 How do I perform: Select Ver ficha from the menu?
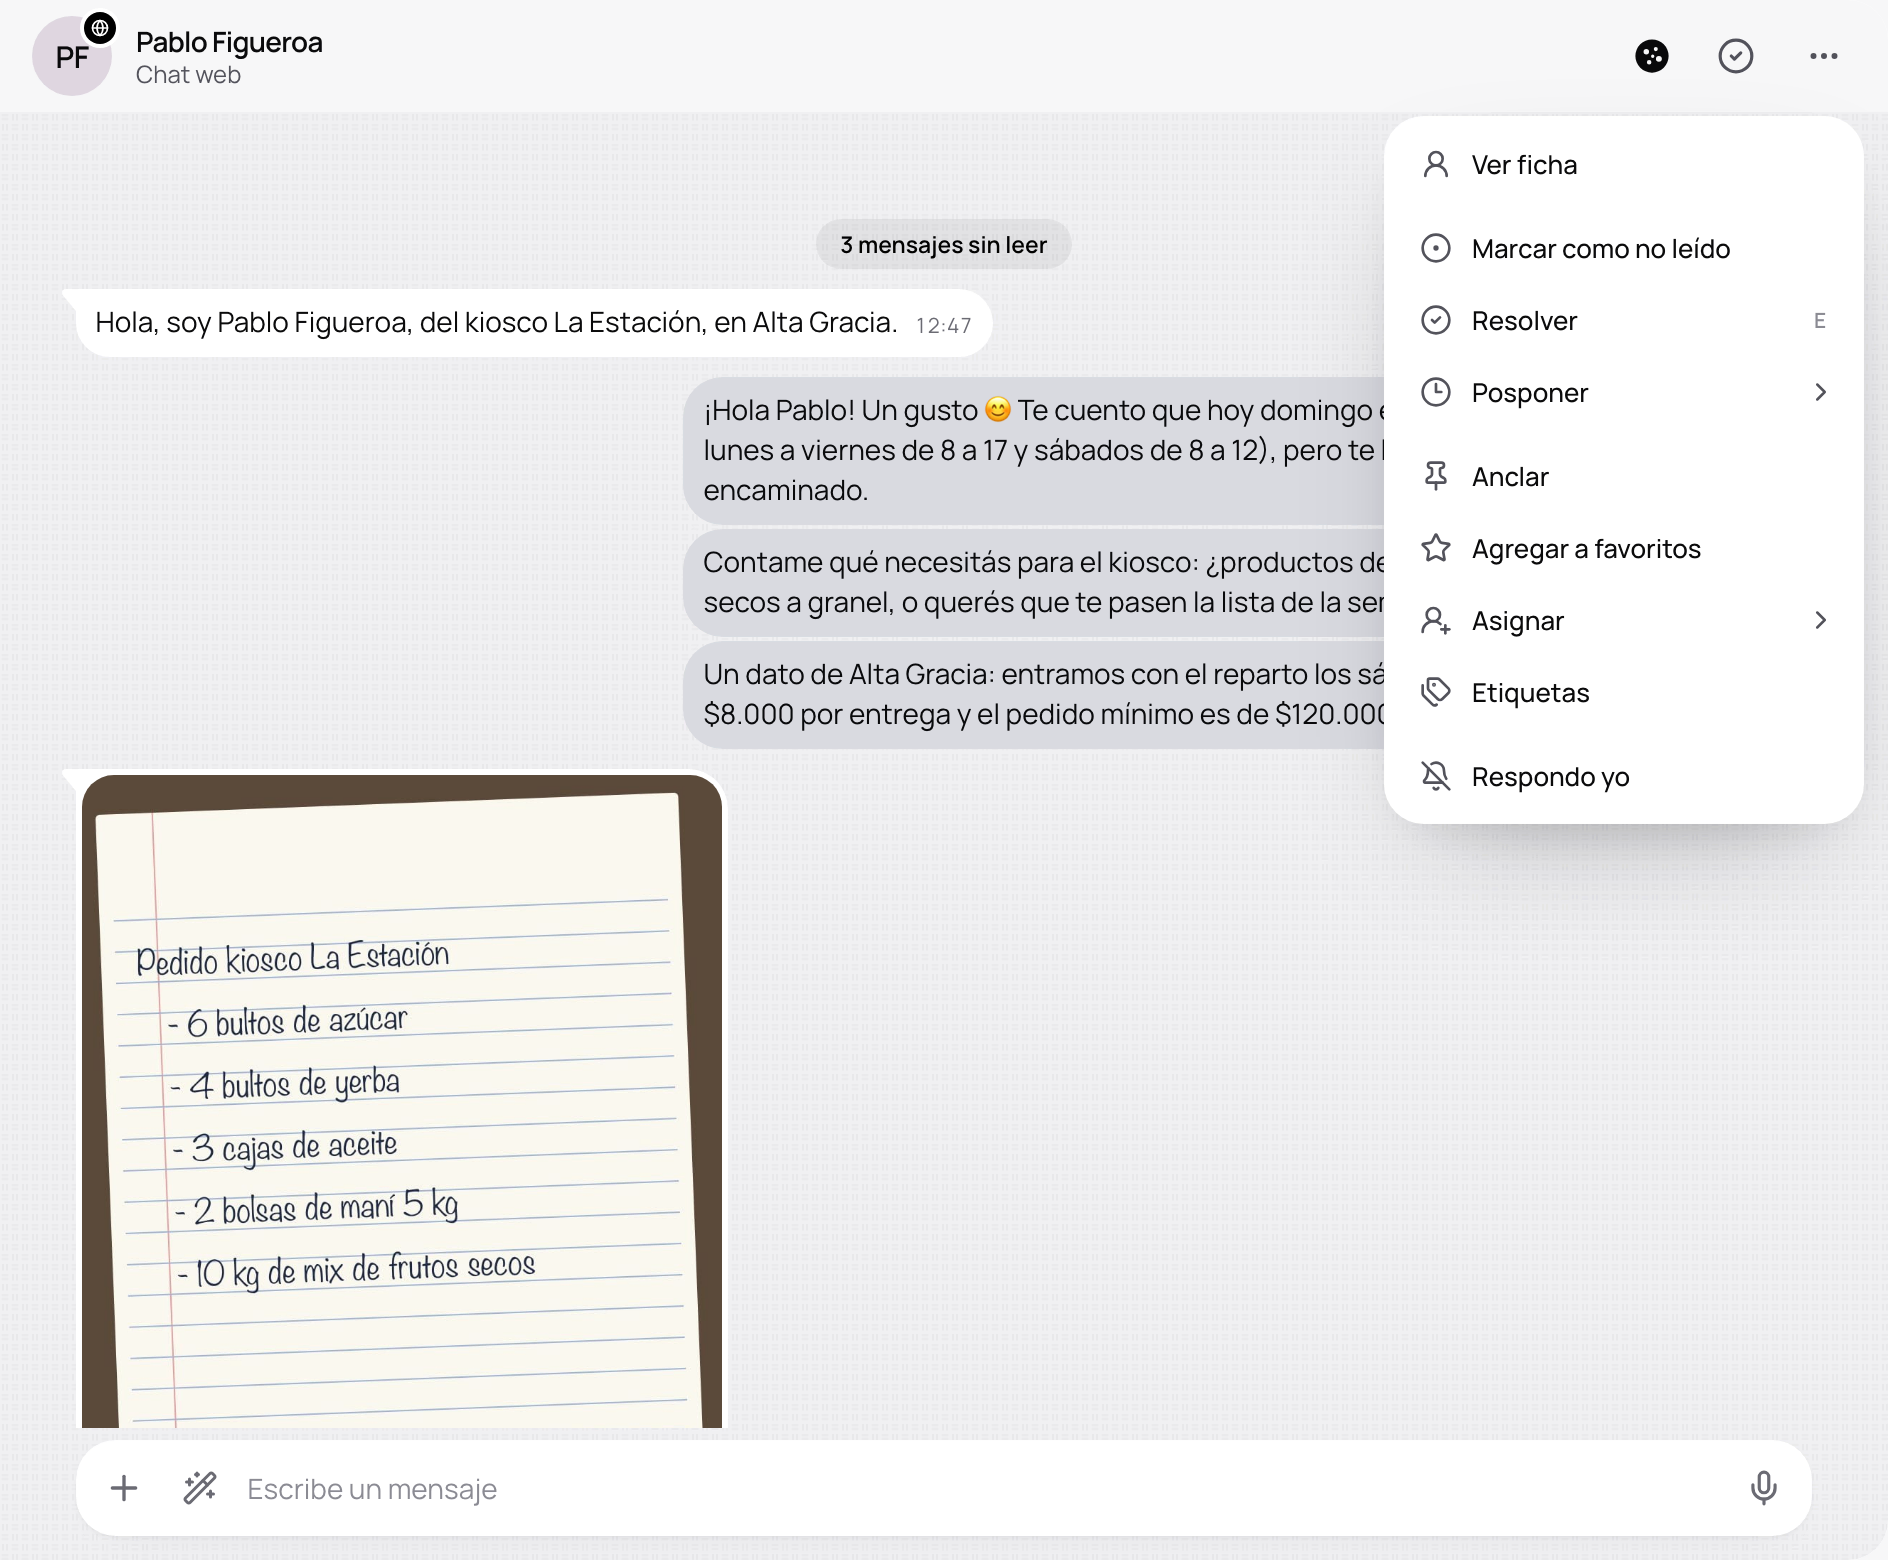click(1624, 164)
